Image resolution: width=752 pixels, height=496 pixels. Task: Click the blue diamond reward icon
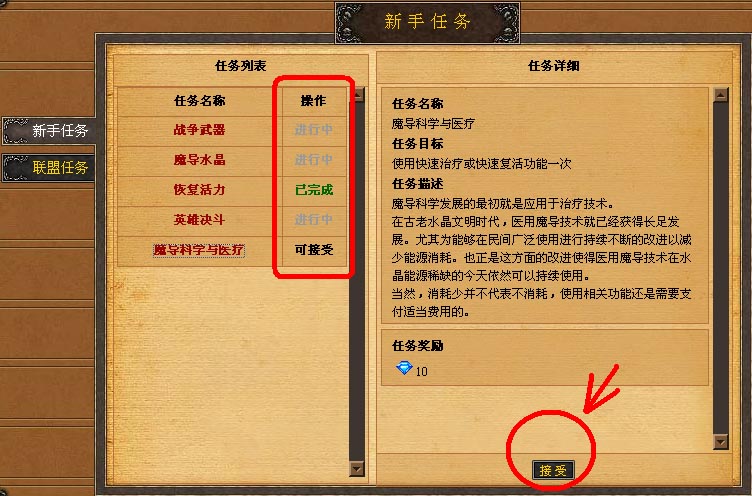pos(404,368)
